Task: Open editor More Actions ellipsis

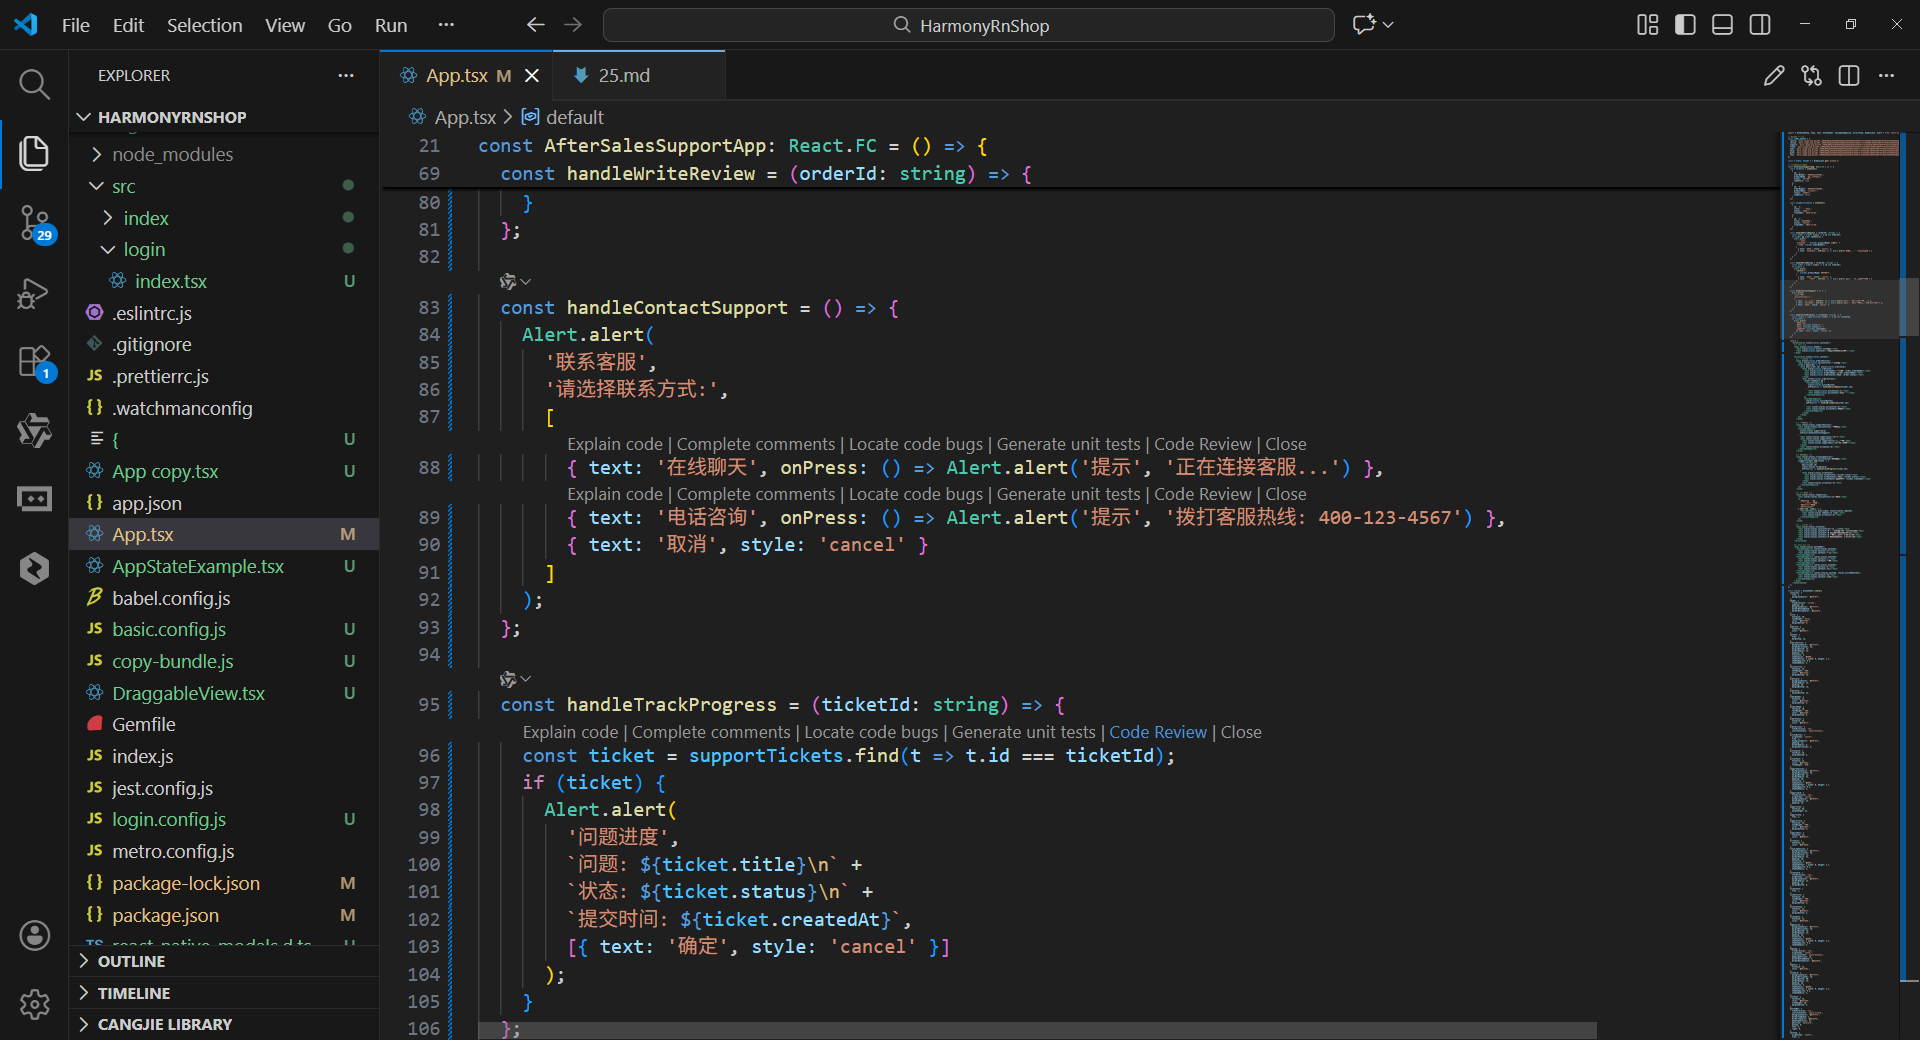Action: click(1886, 76)
